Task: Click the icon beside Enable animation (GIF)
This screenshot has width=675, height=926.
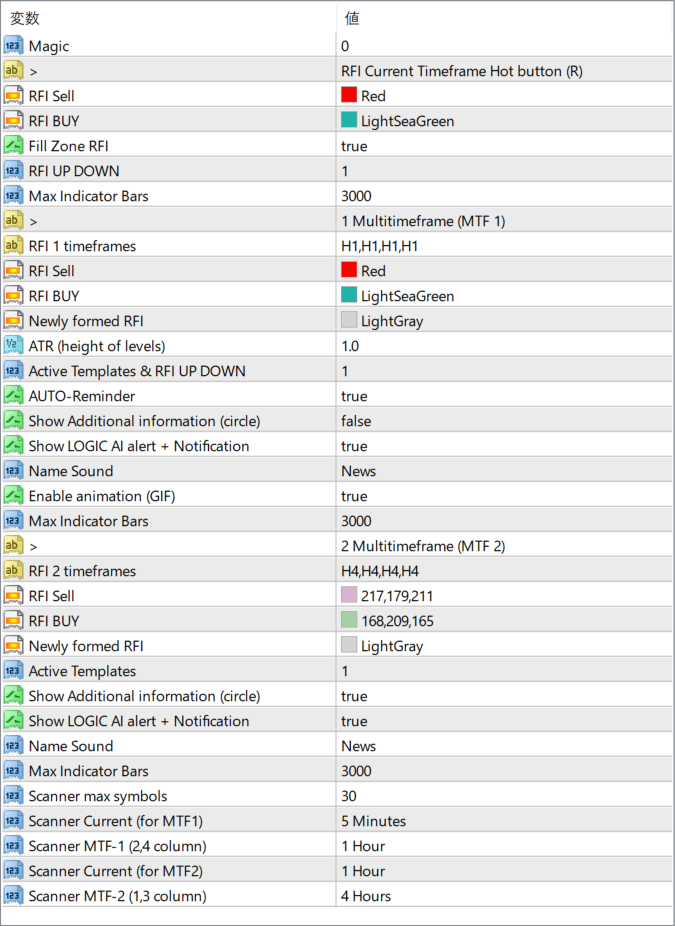Action: coord(14,496)
